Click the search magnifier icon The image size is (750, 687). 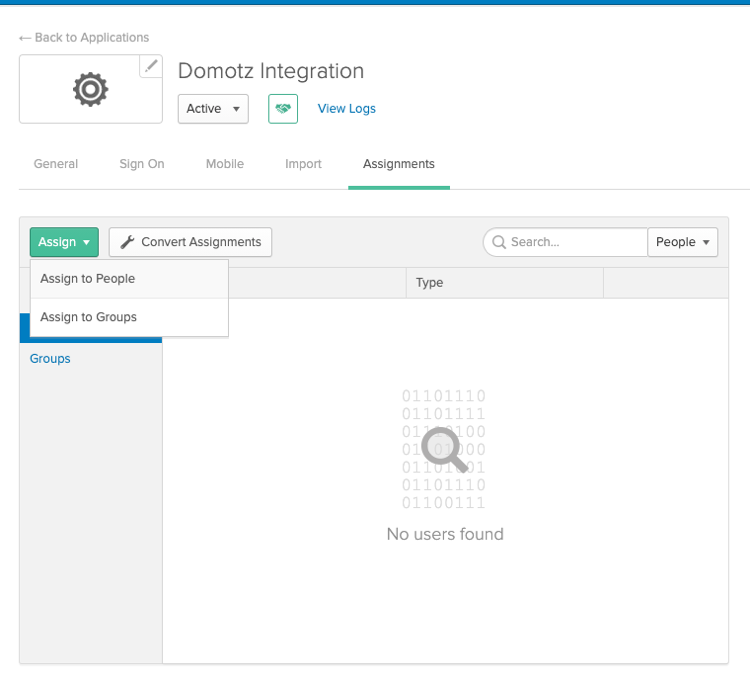[499, 242]
